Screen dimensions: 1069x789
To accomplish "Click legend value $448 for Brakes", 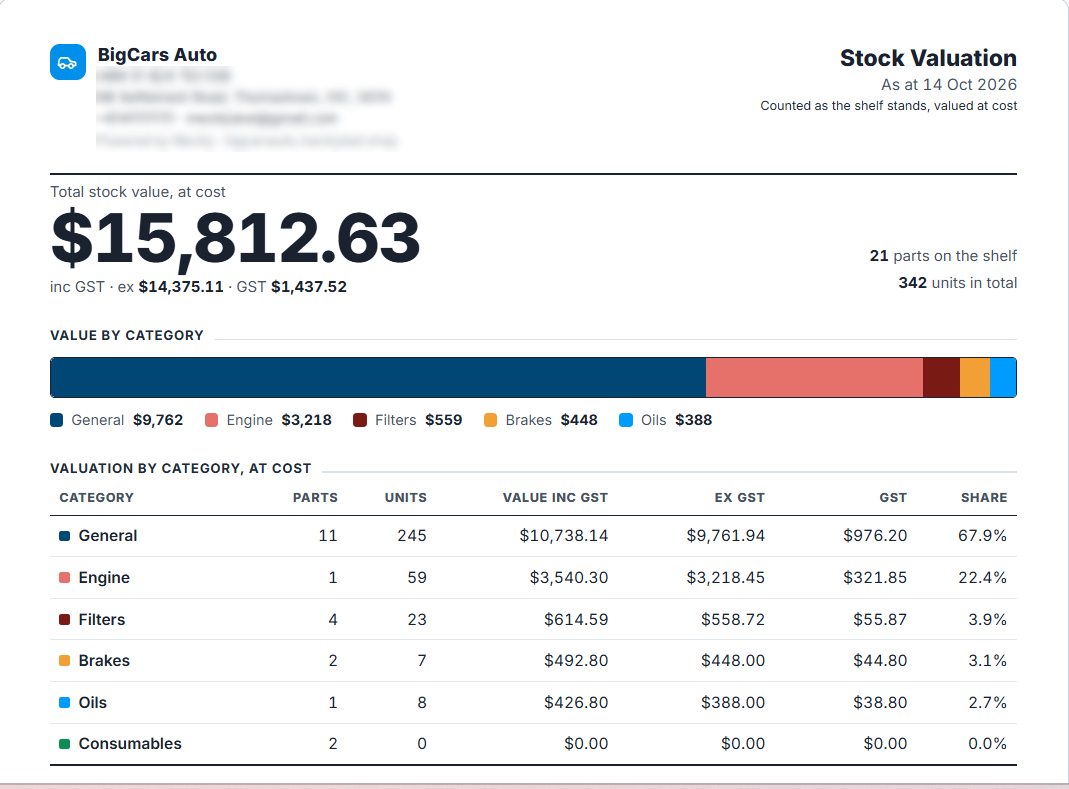I will point(579,420).
